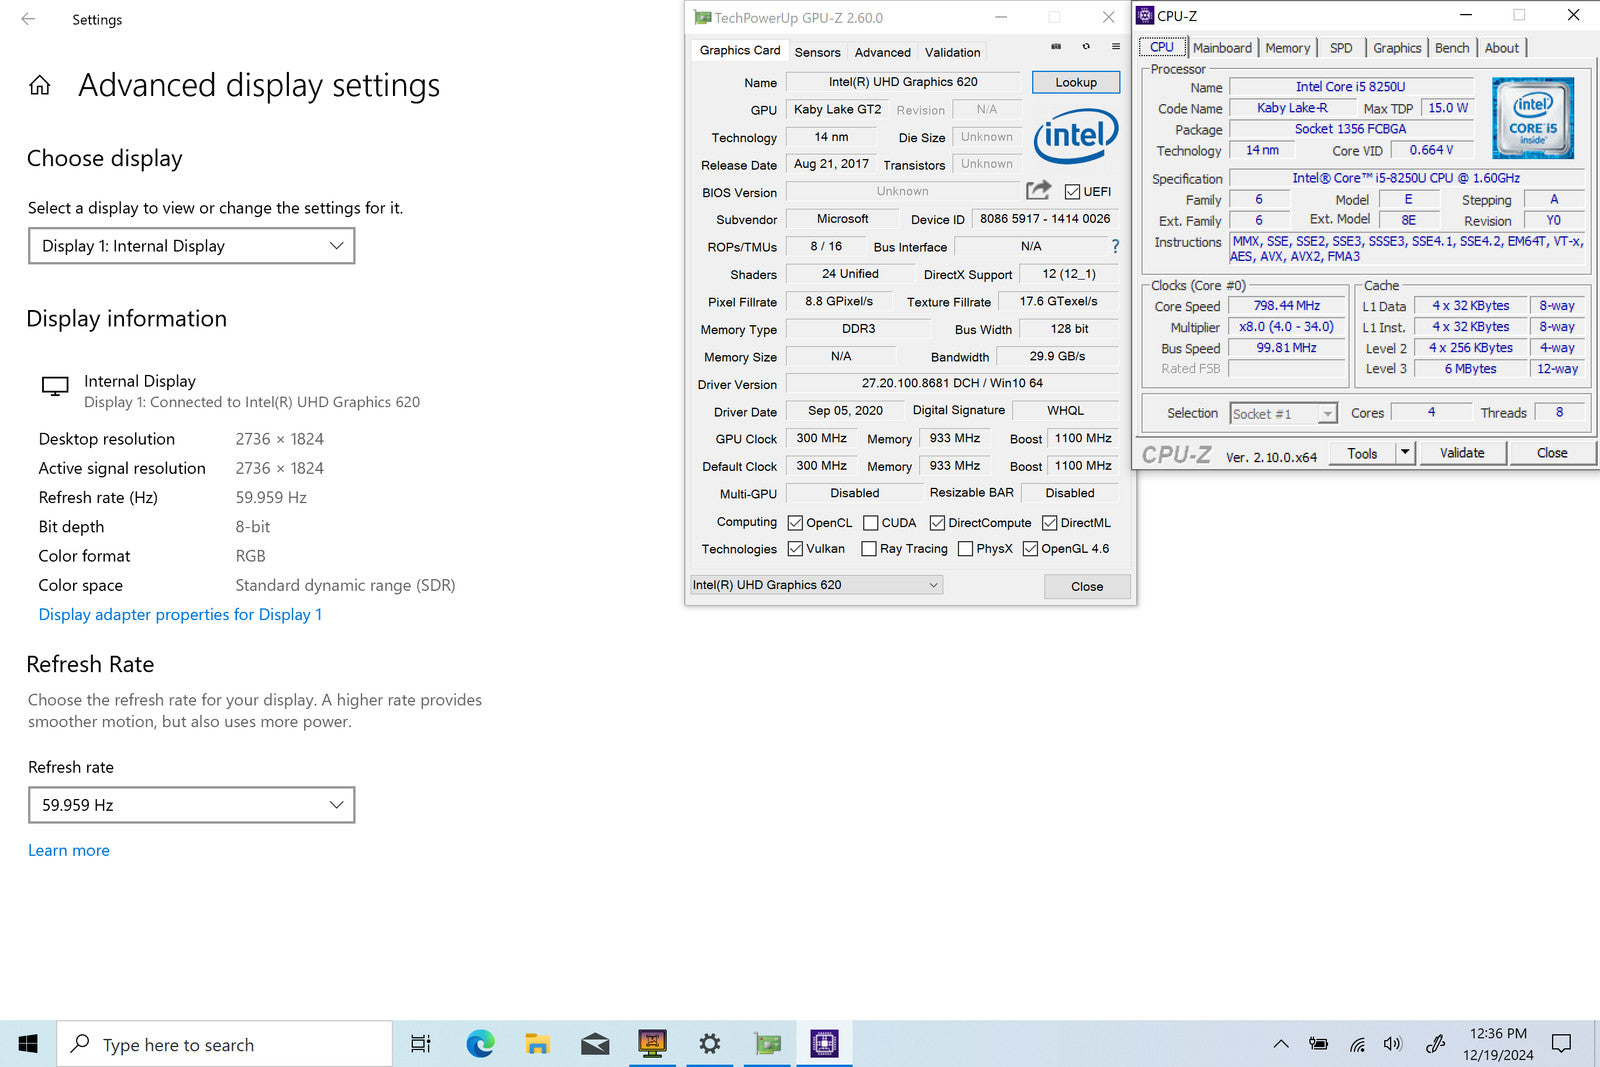Screen dimensions: 1600x1067
Task: Click the taskbar search box
Action: click(225, 1045)
